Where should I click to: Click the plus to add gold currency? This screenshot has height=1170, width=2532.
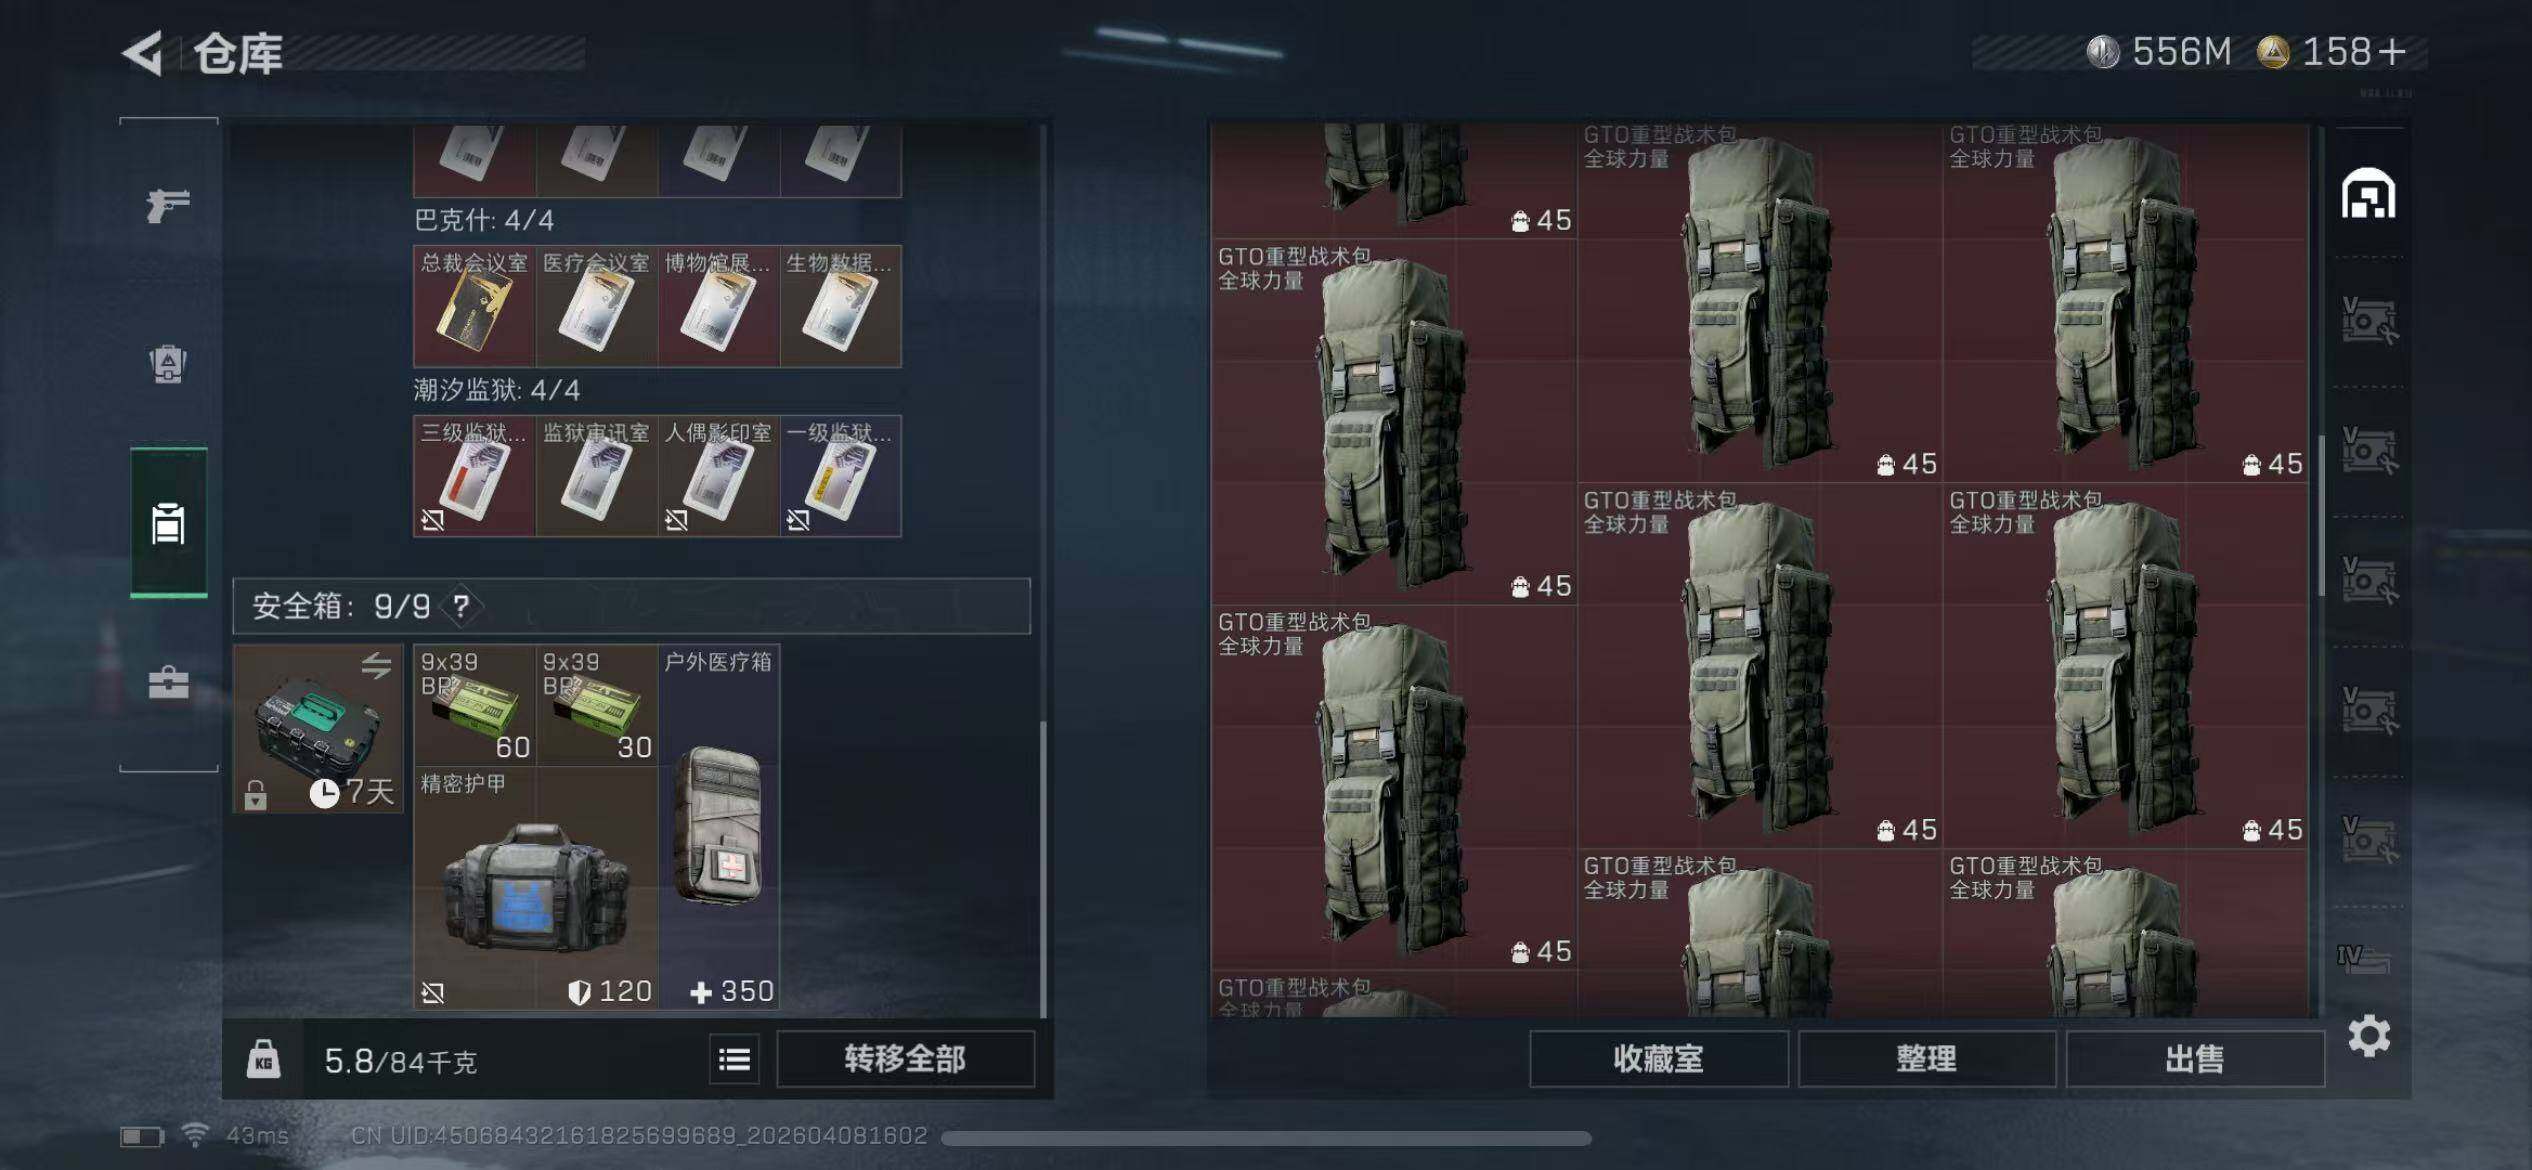[x=2392, y=52]
